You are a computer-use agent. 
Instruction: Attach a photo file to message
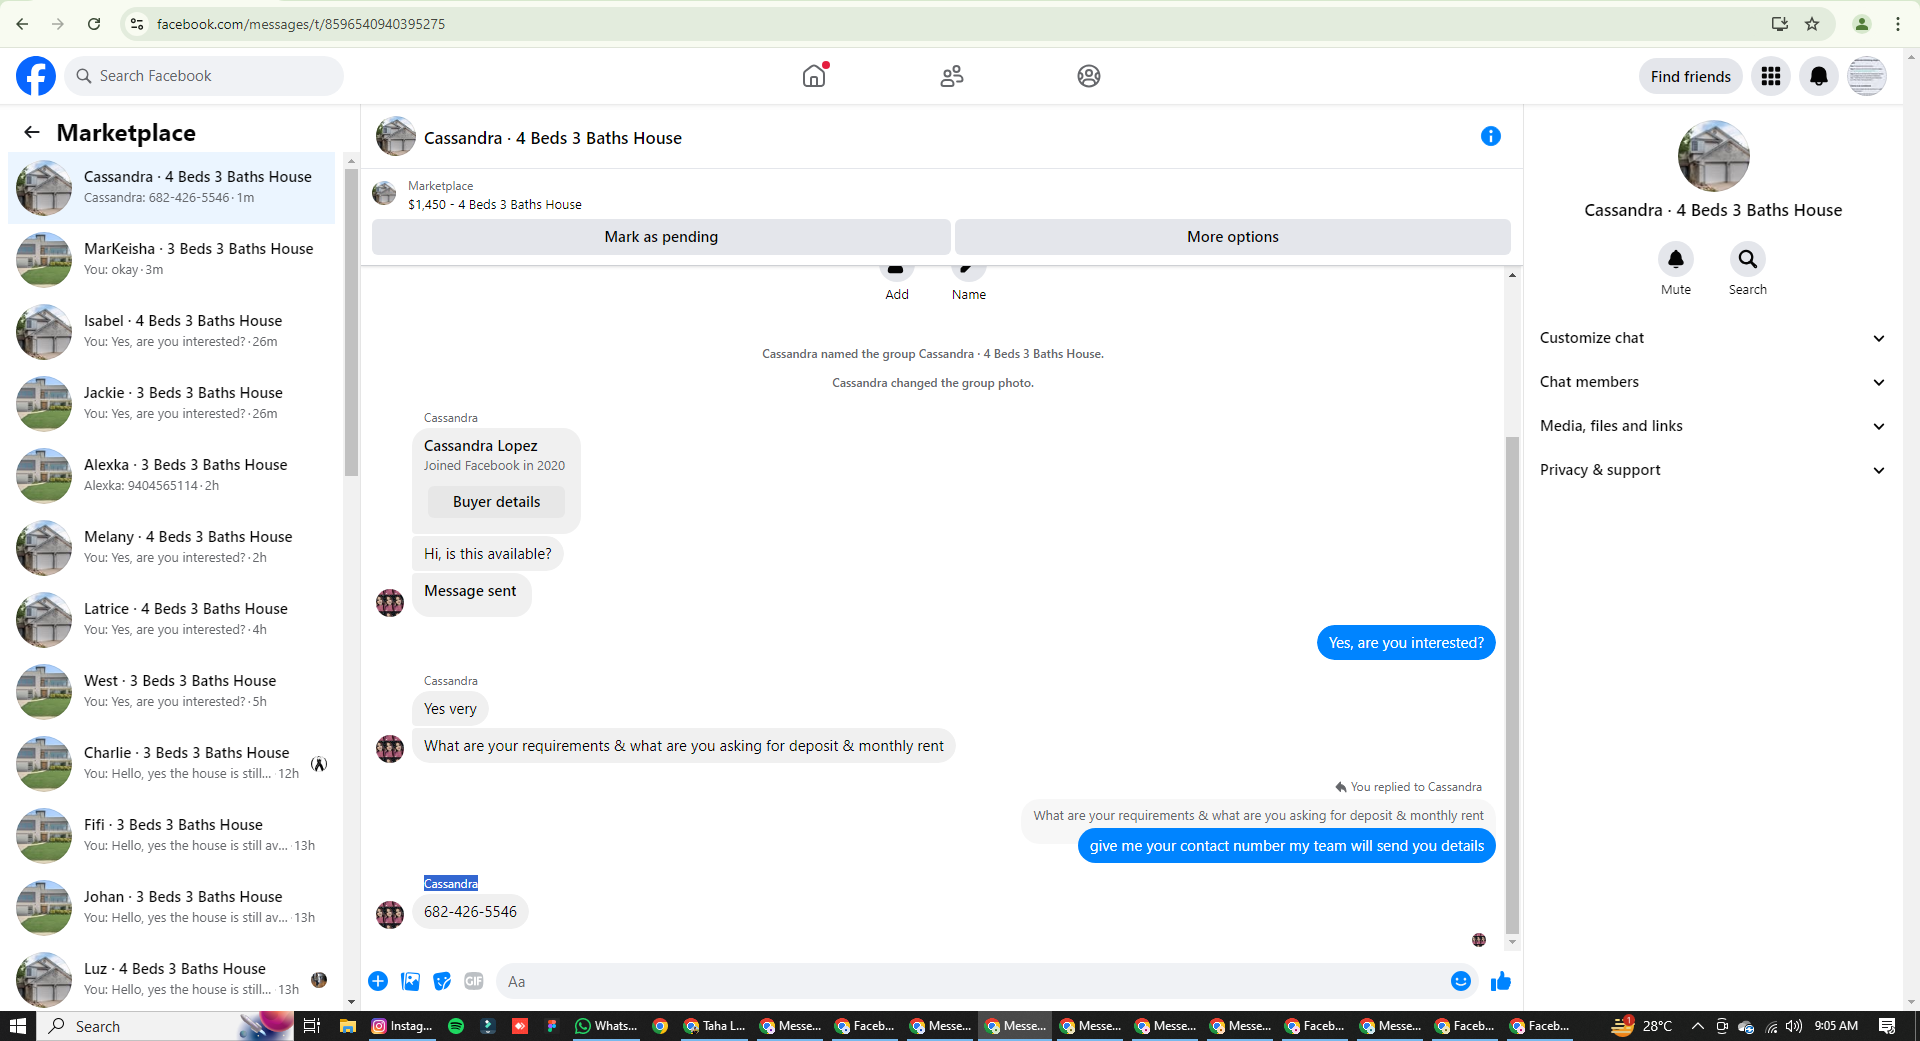410,981
